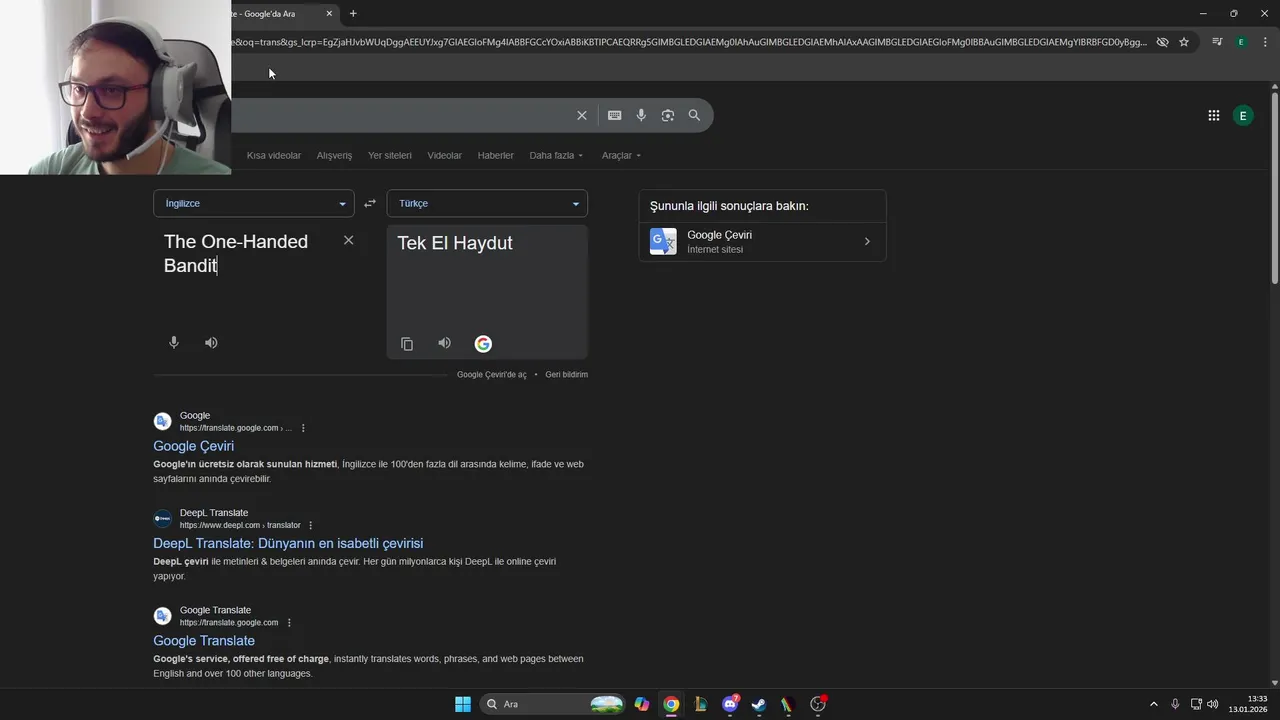Switch to Alışveriş tab

point(334,155)
